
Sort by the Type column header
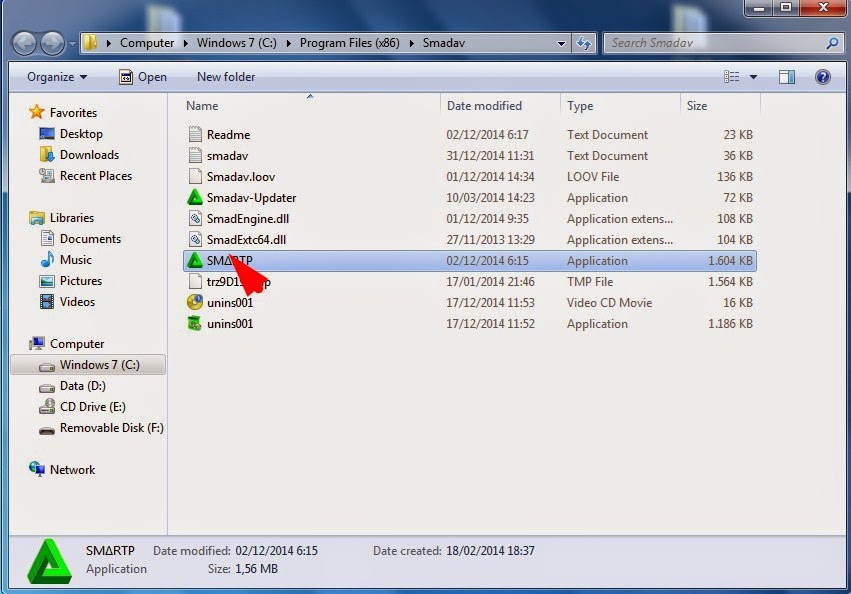pos(580,106)
